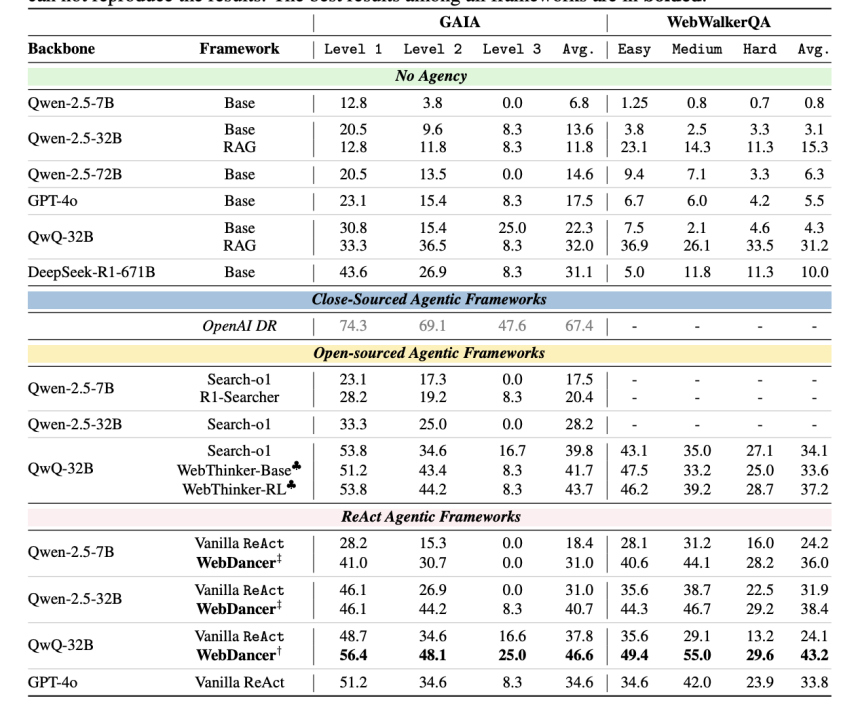Screen dimensions: 858x720
Task: Select the 38.4 WebWalkerQA average for WebDancer
Action: (814, 609)
